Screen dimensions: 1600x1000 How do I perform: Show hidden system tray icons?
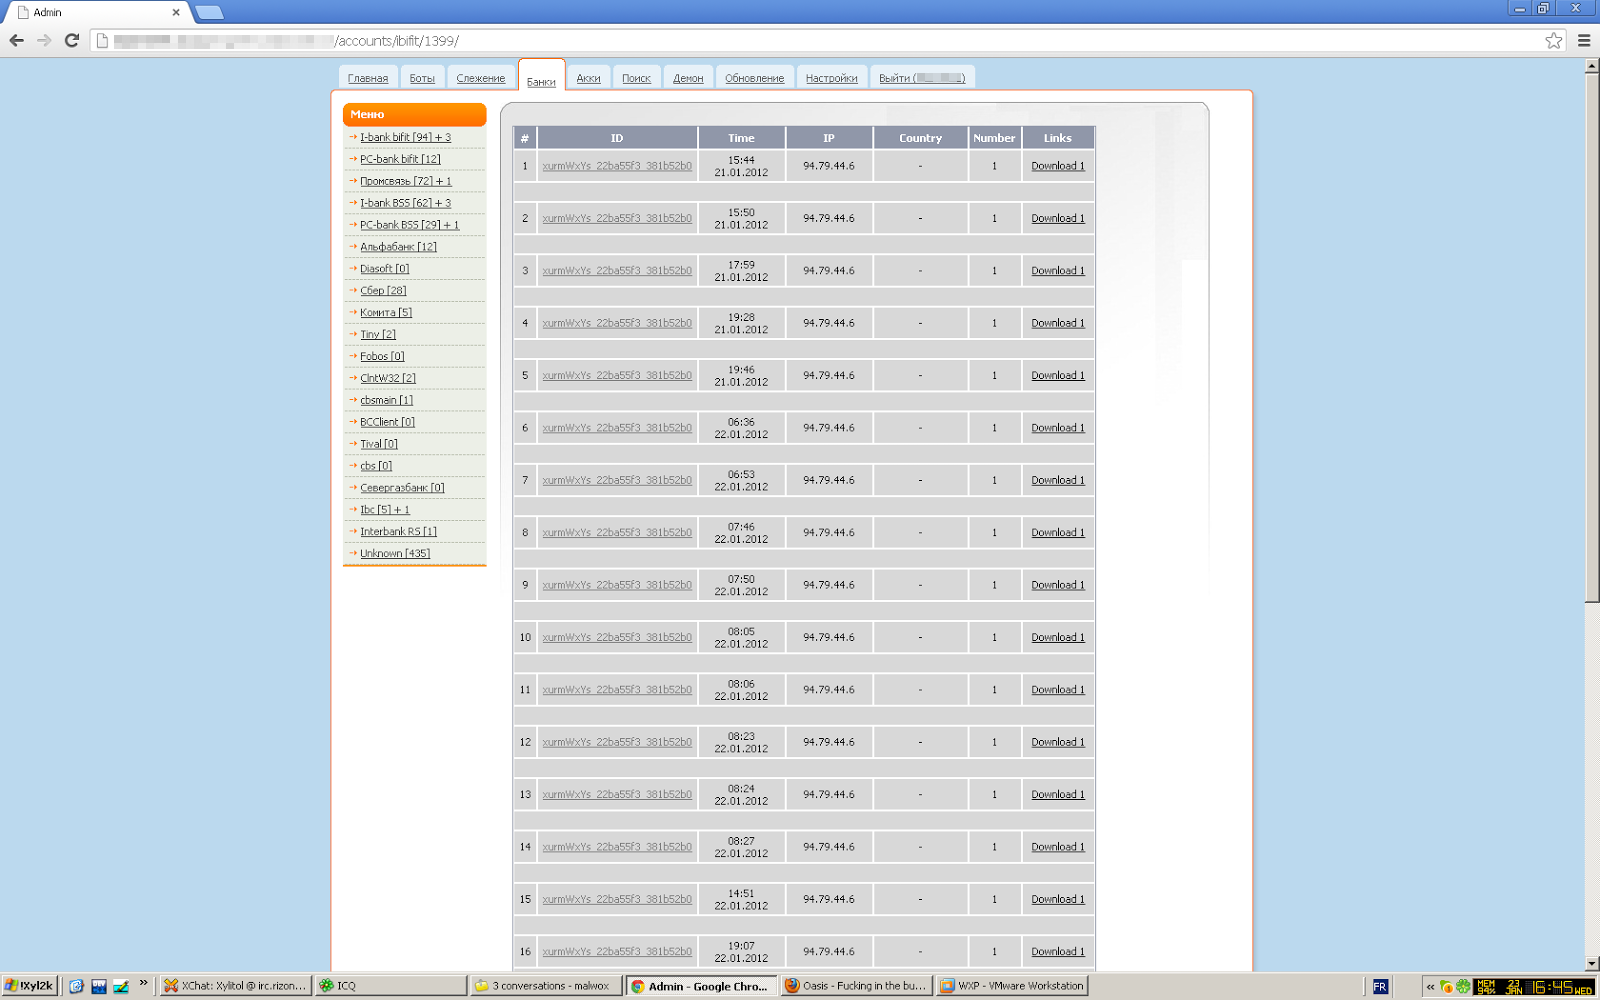tap(1430, 987)
